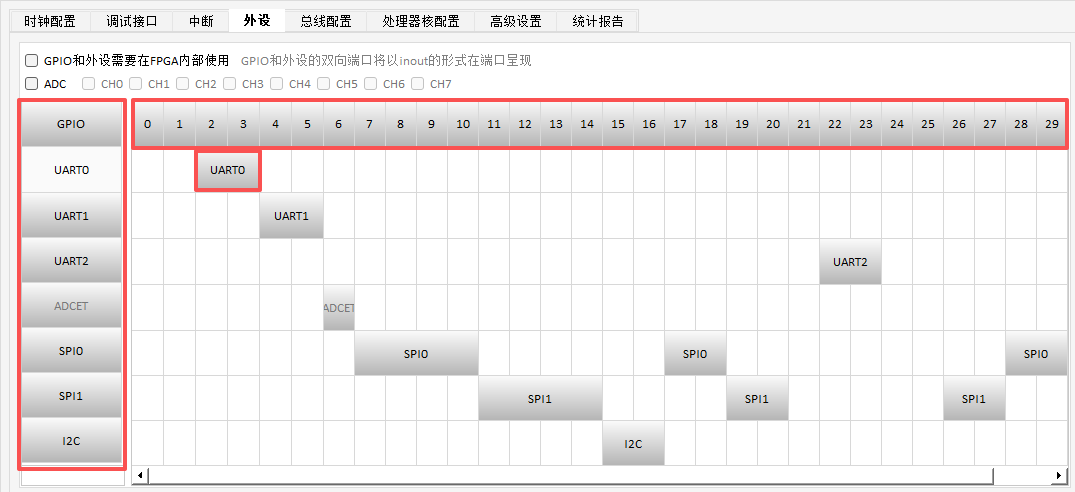Switch to the 统计报告 tab
The width and height of the screenshot is (1075, 492).
click(598, 21)
